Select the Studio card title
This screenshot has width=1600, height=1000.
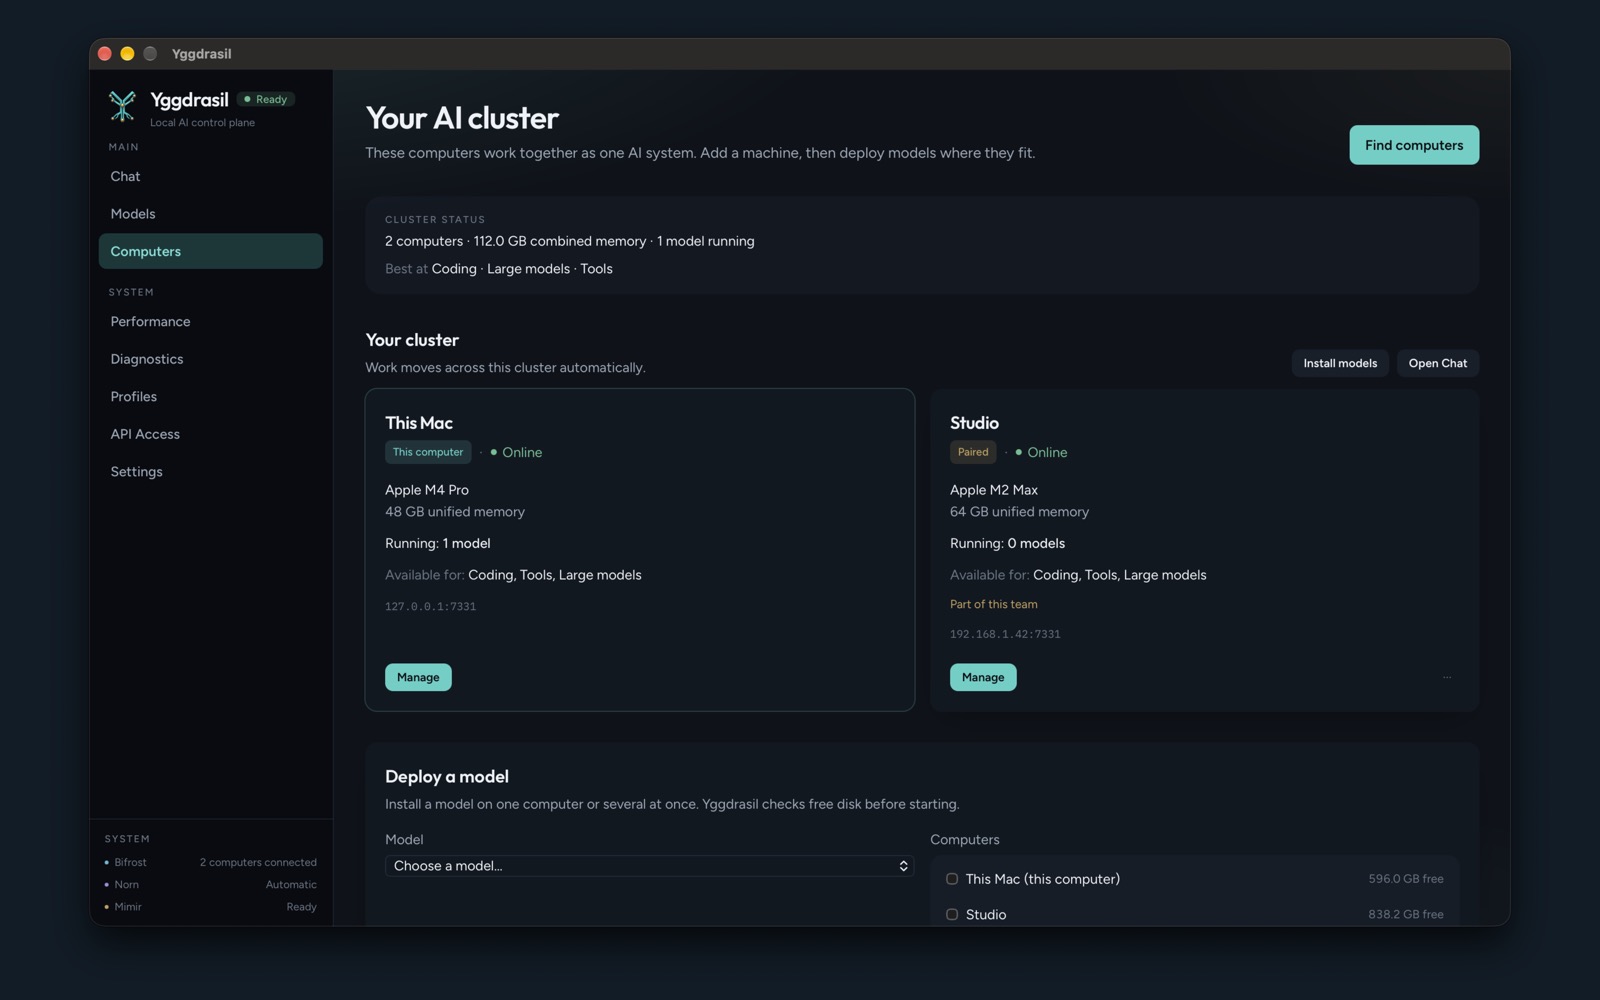click(x=974, y=423)
